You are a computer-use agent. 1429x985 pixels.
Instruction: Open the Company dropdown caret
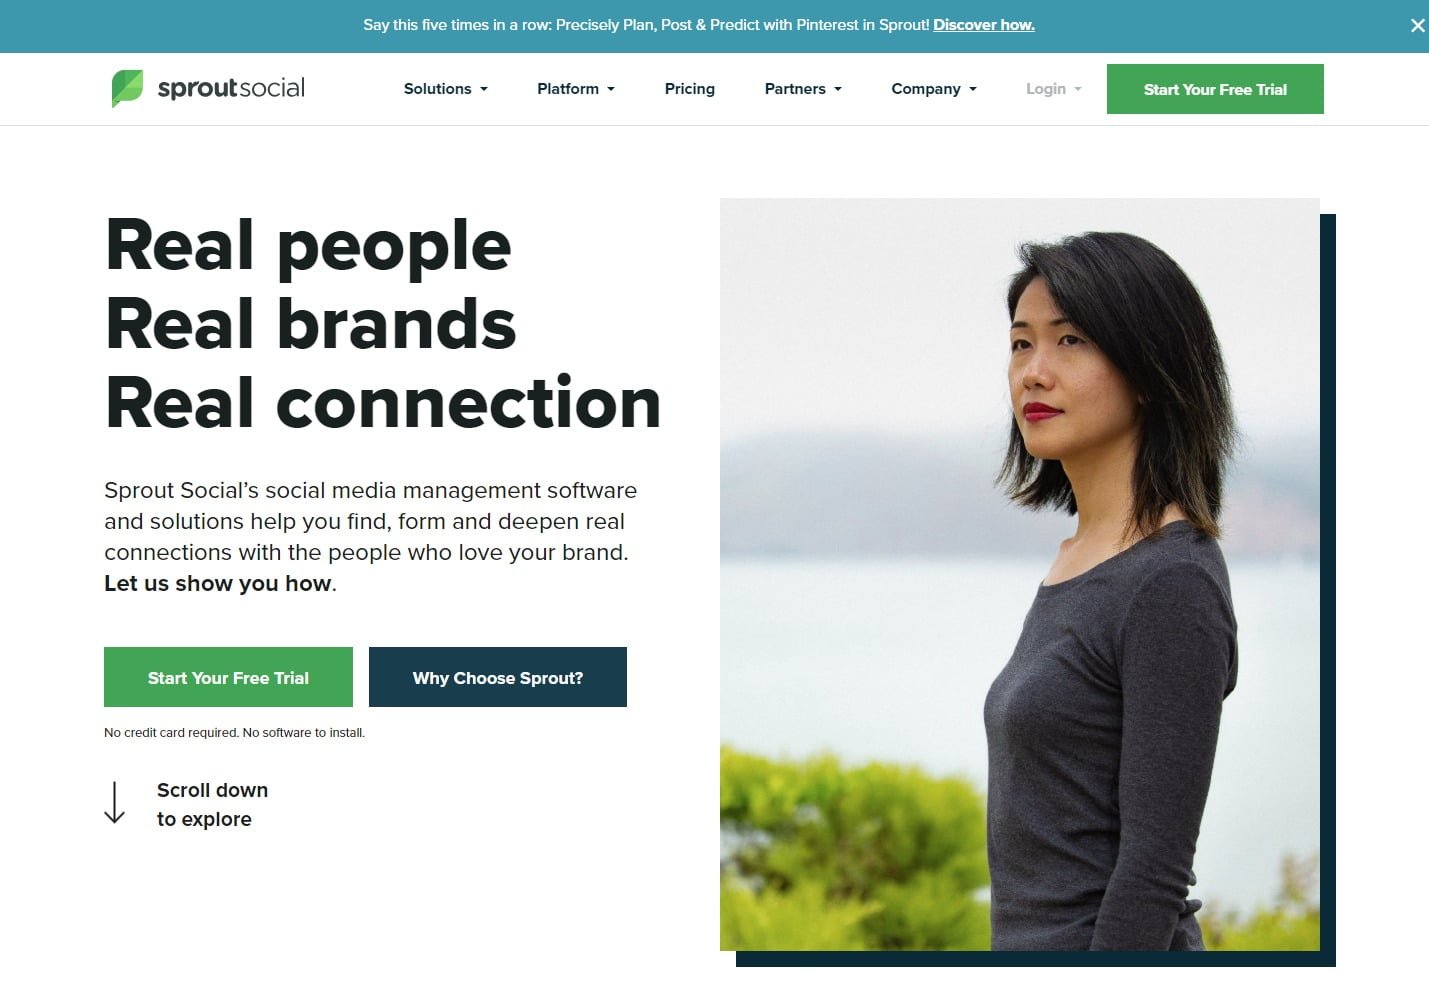click(973, 89)
